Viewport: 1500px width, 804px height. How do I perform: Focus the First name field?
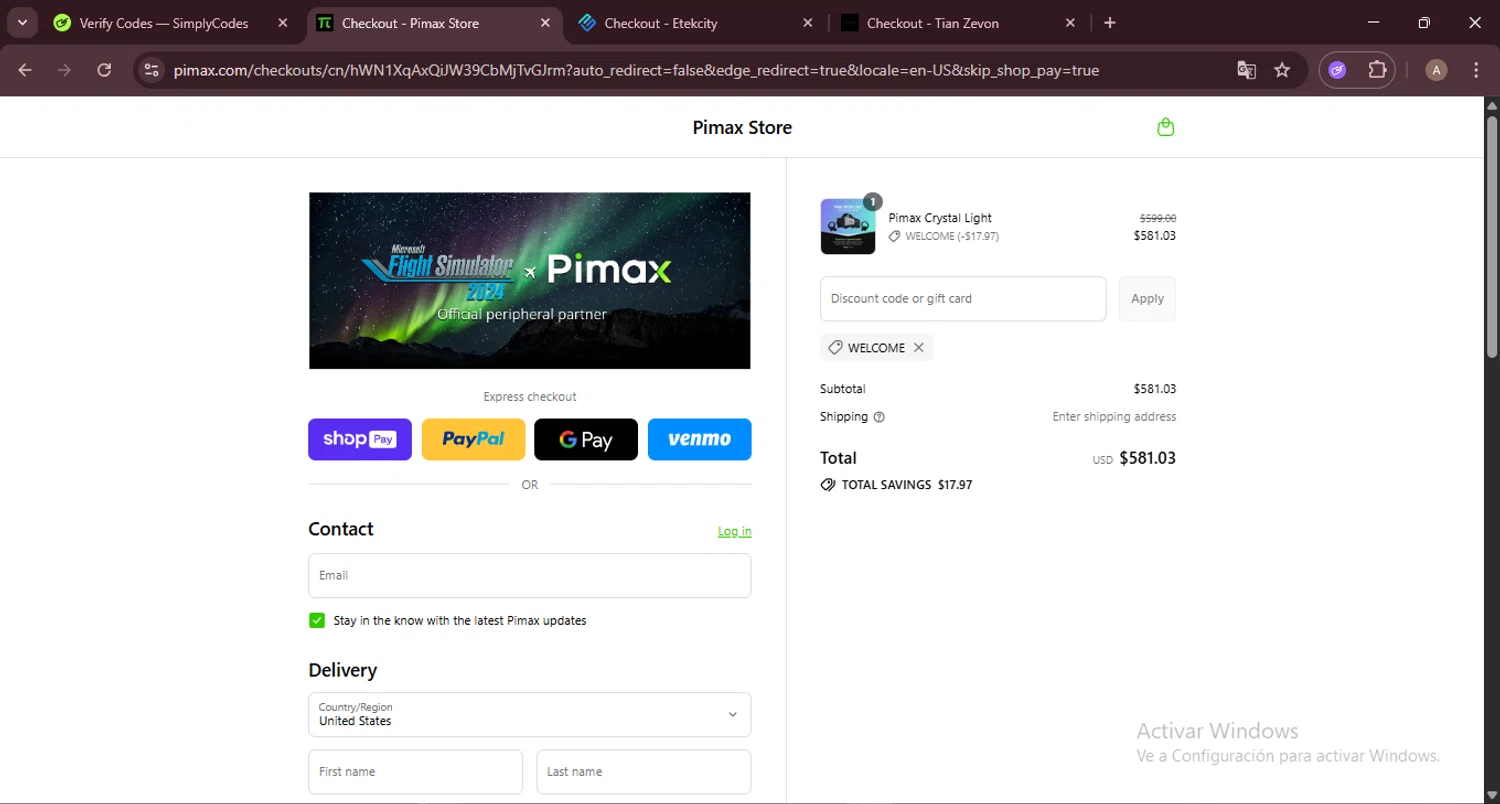[415, 772]
